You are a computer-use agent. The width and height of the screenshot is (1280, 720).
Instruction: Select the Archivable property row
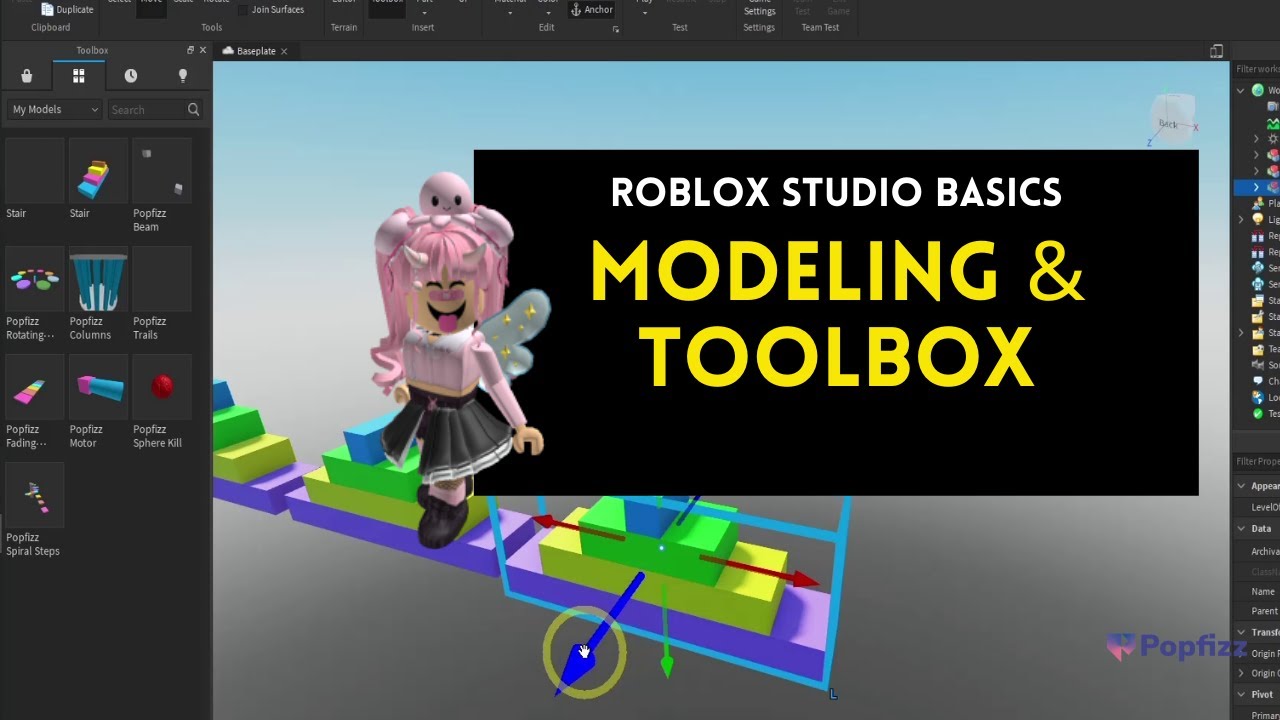pyautogui.click(x=1256, y=551)
